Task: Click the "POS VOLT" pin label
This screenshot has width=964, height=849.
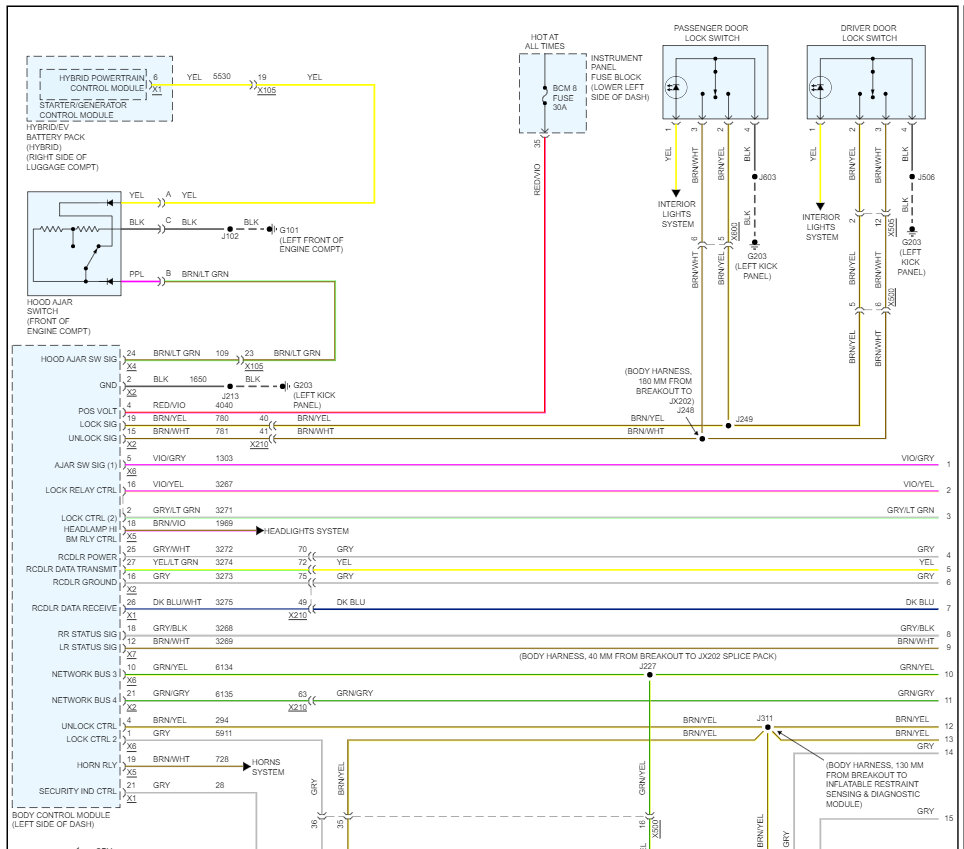Action: click(97, 411)
